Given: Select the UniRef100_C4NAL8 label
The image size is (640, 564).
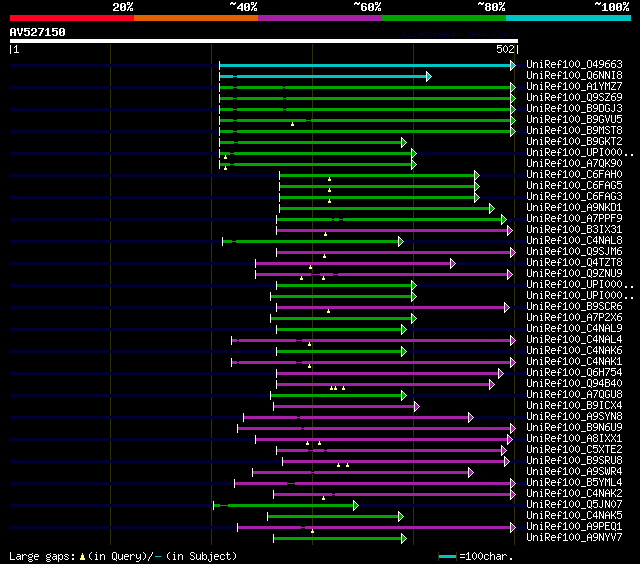Looking at the screenshot, I should [x=574, y=241].
